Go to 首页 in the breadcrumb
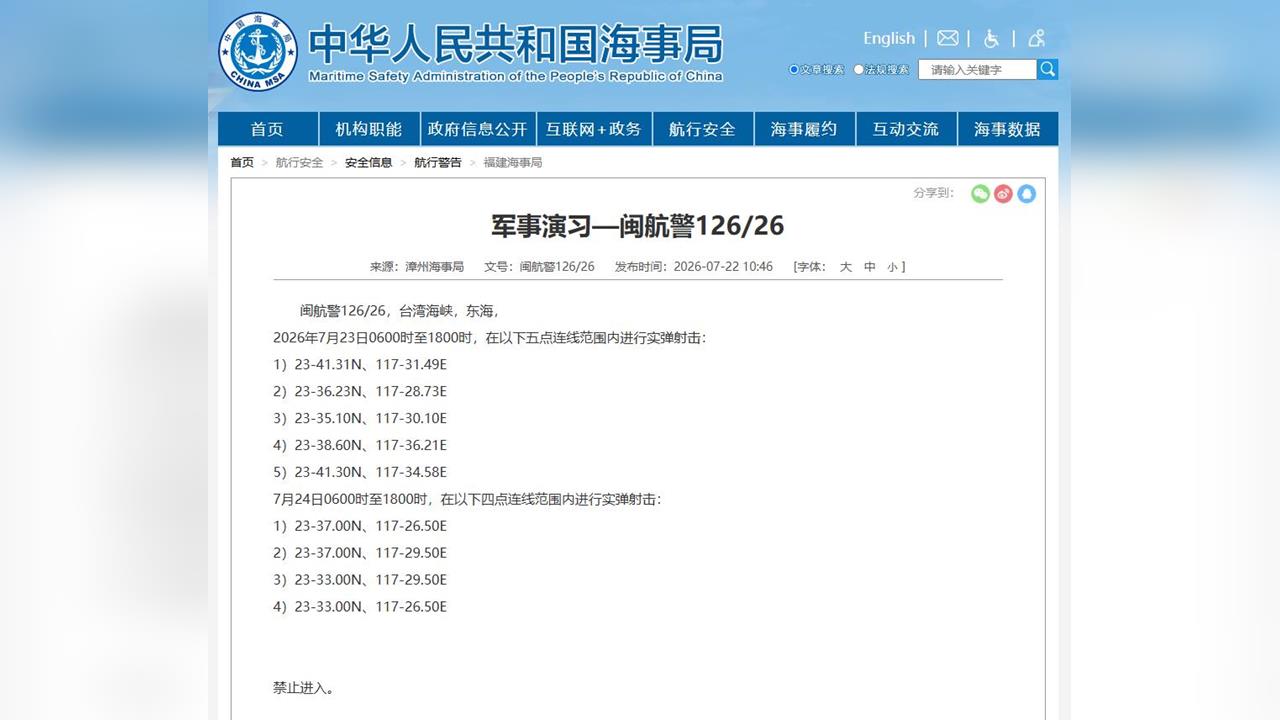Viewport: 1280px width, 720px height. pyautogui.click(x=242, y=162)
